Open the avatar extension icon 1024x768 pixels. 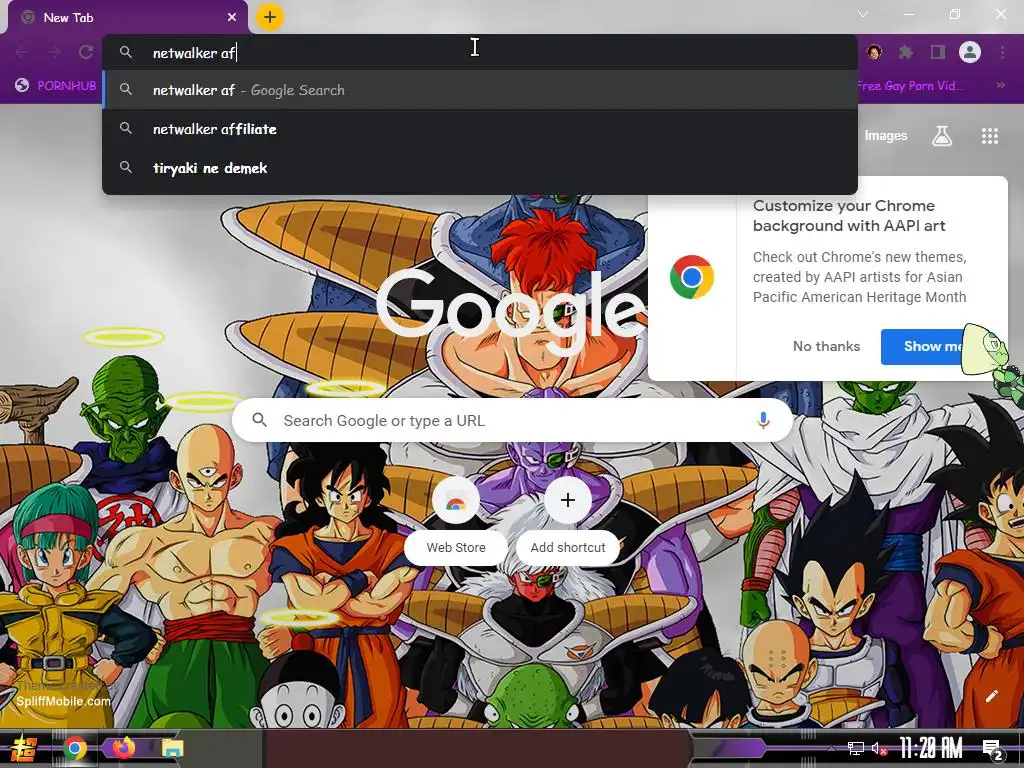click(x=874, y=52)
